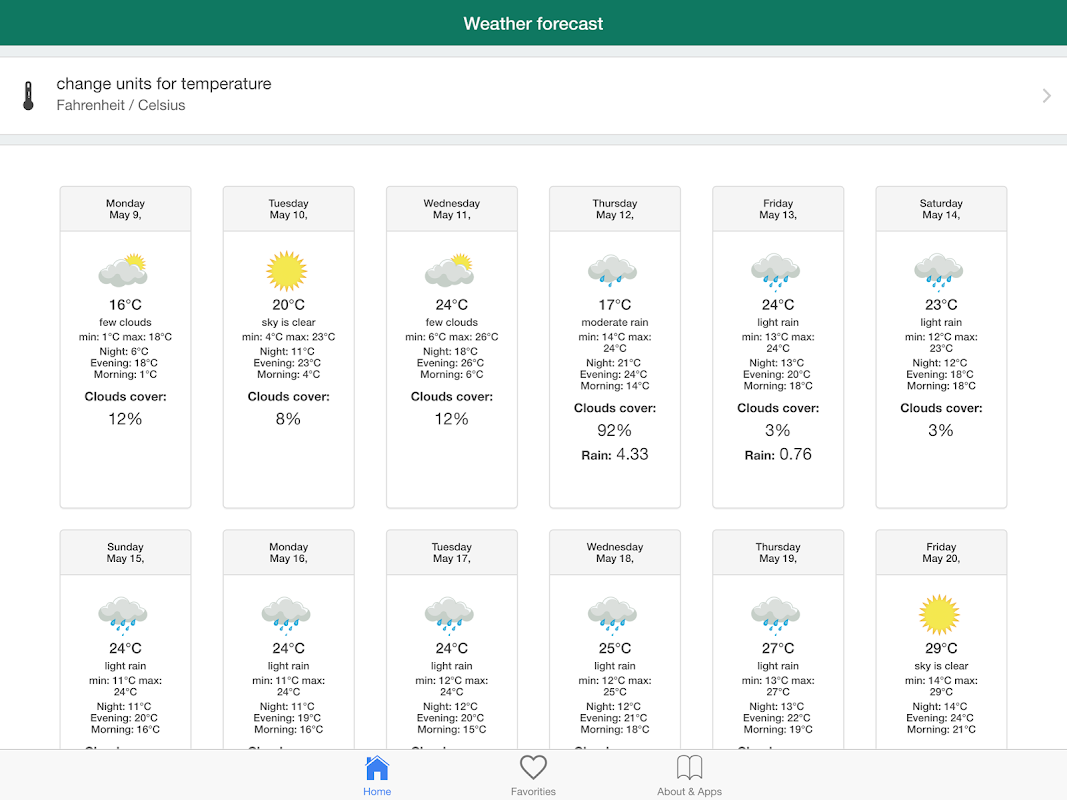This screenshot has width=1067, height=800.
Task: Click Friday May 20 sun icon
Action: (x=939, y=614)
